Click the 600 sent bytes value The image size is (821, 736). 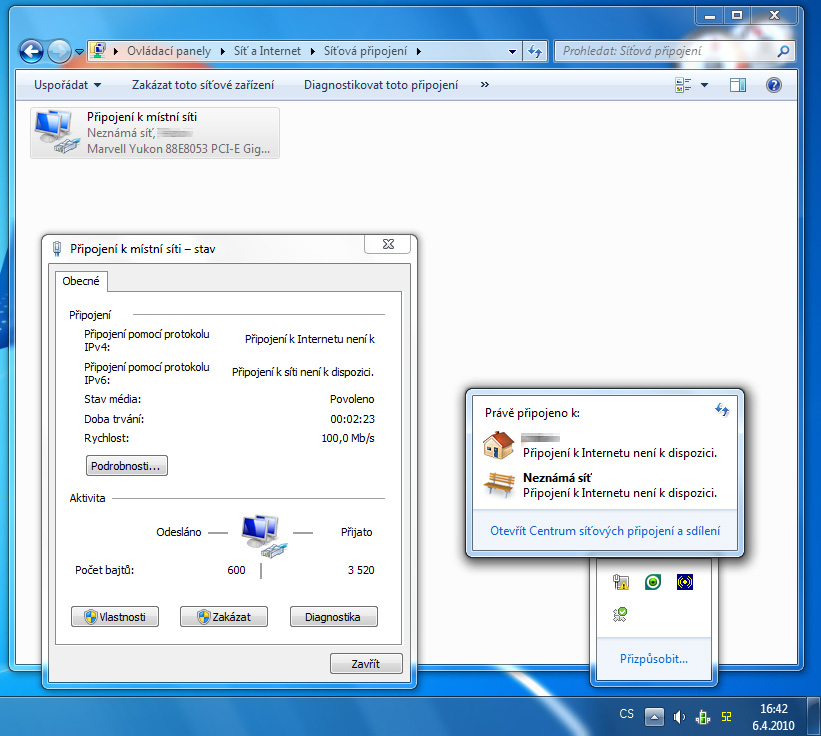click(x=236, y=570)
